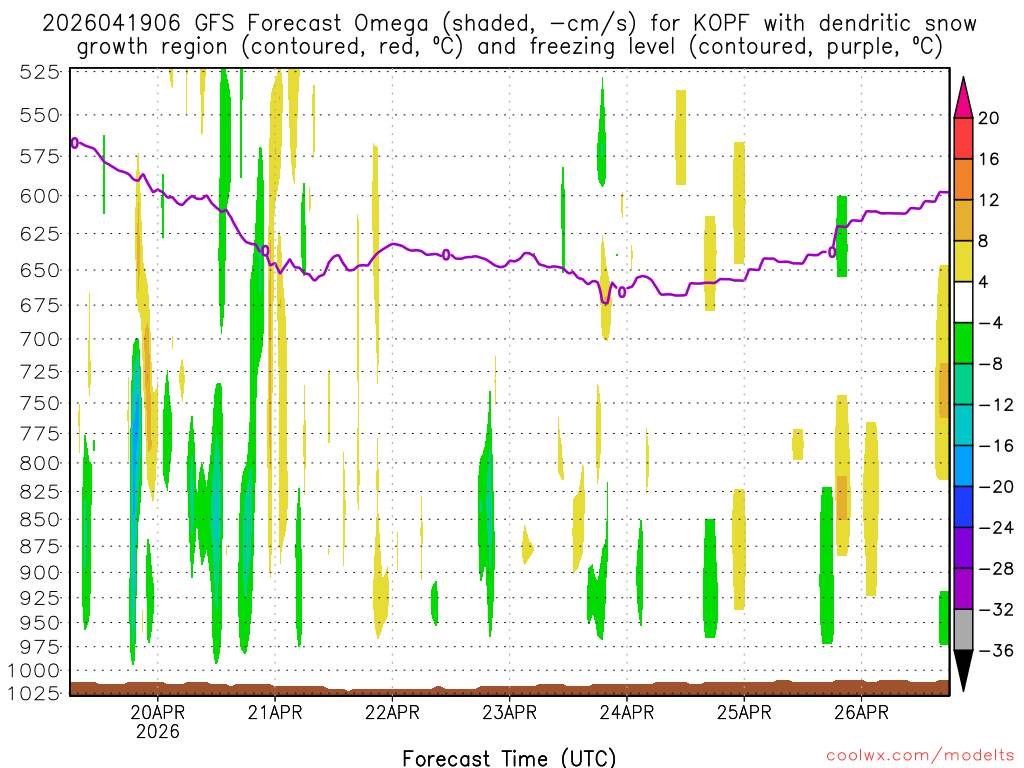Viewport: 1024px width, 768px height.
Task: Click the 1000 pressure level label
Action: [34, 671]
